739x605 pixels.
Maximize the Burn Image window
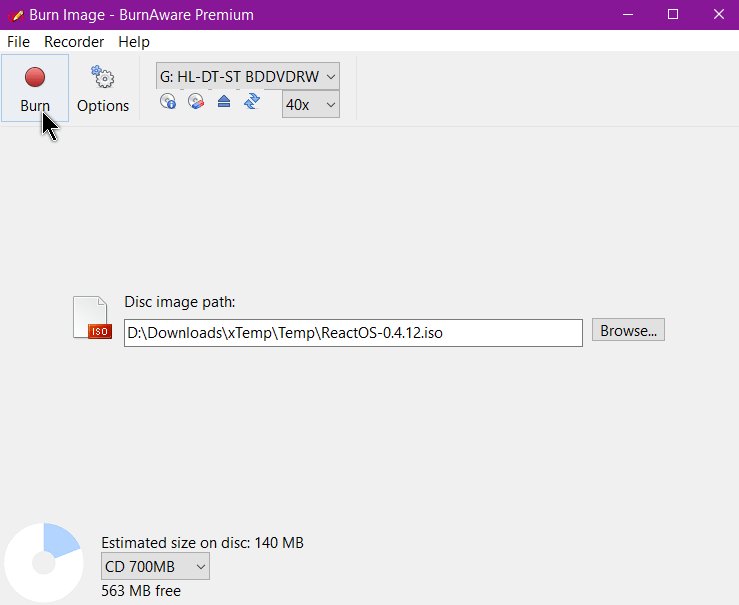673,15
